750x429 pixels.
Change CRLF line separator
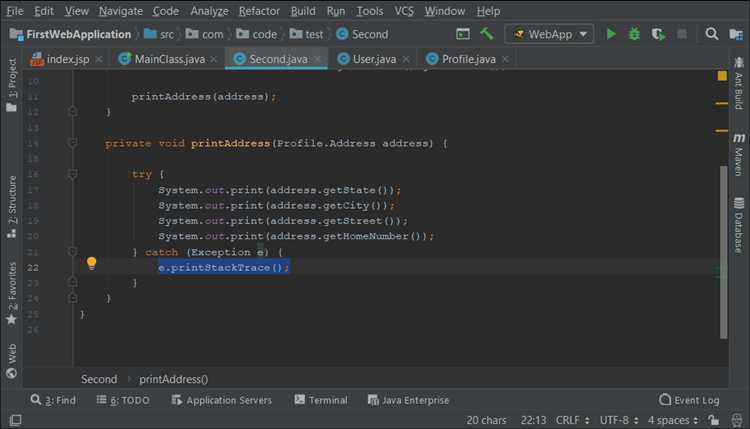pyautogui.click(x=573, y=420)
